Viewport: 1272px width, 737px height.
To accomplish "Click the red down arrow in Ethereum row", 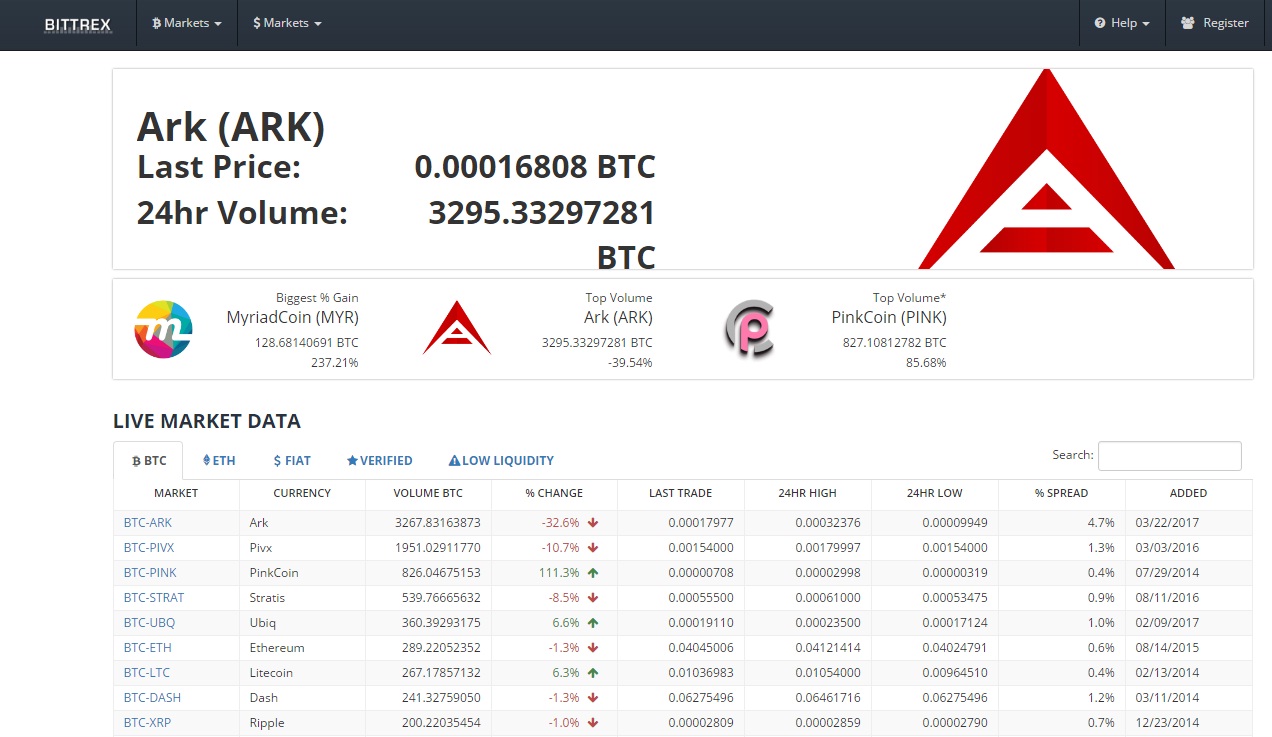I will [593, 648].
